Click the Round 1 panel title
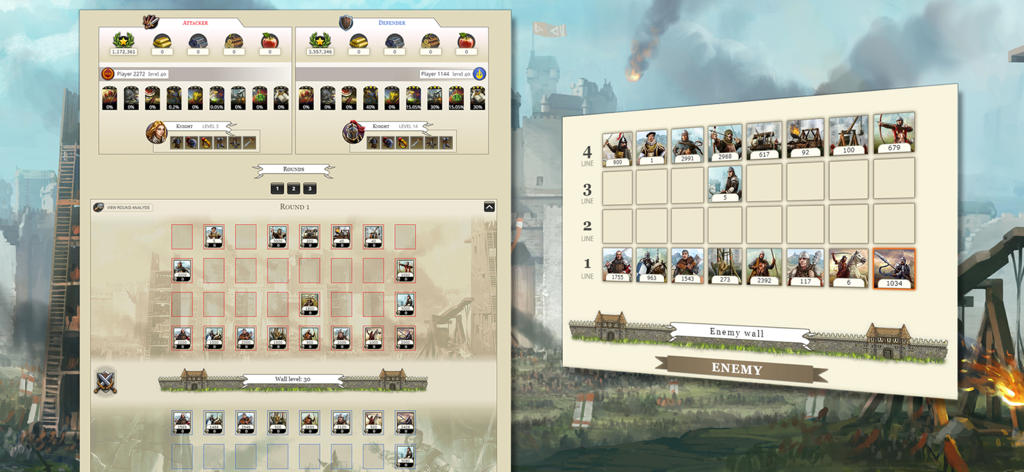Image resolution: width=1024 pixels, height=472 pixels. tap(294, 206)
